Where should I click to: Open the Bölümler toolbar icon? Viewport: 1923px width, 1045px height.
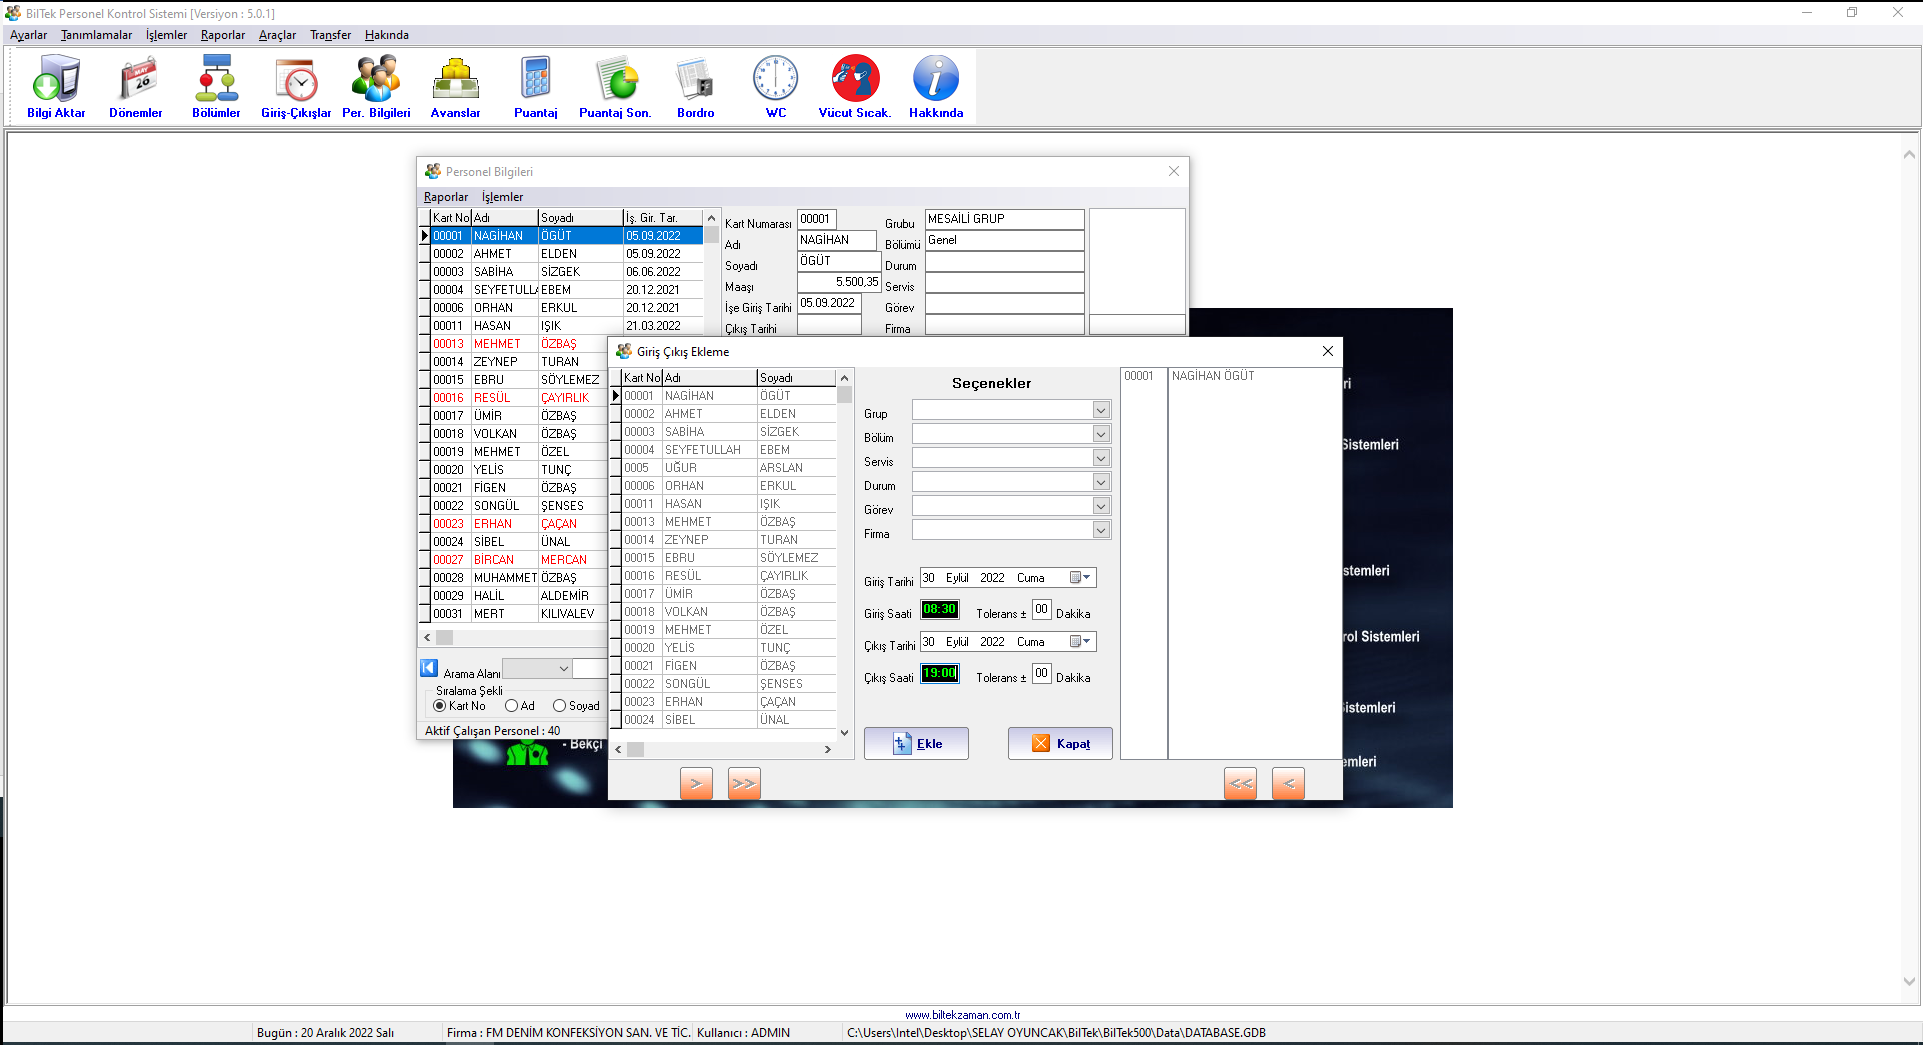click(216, 87)
